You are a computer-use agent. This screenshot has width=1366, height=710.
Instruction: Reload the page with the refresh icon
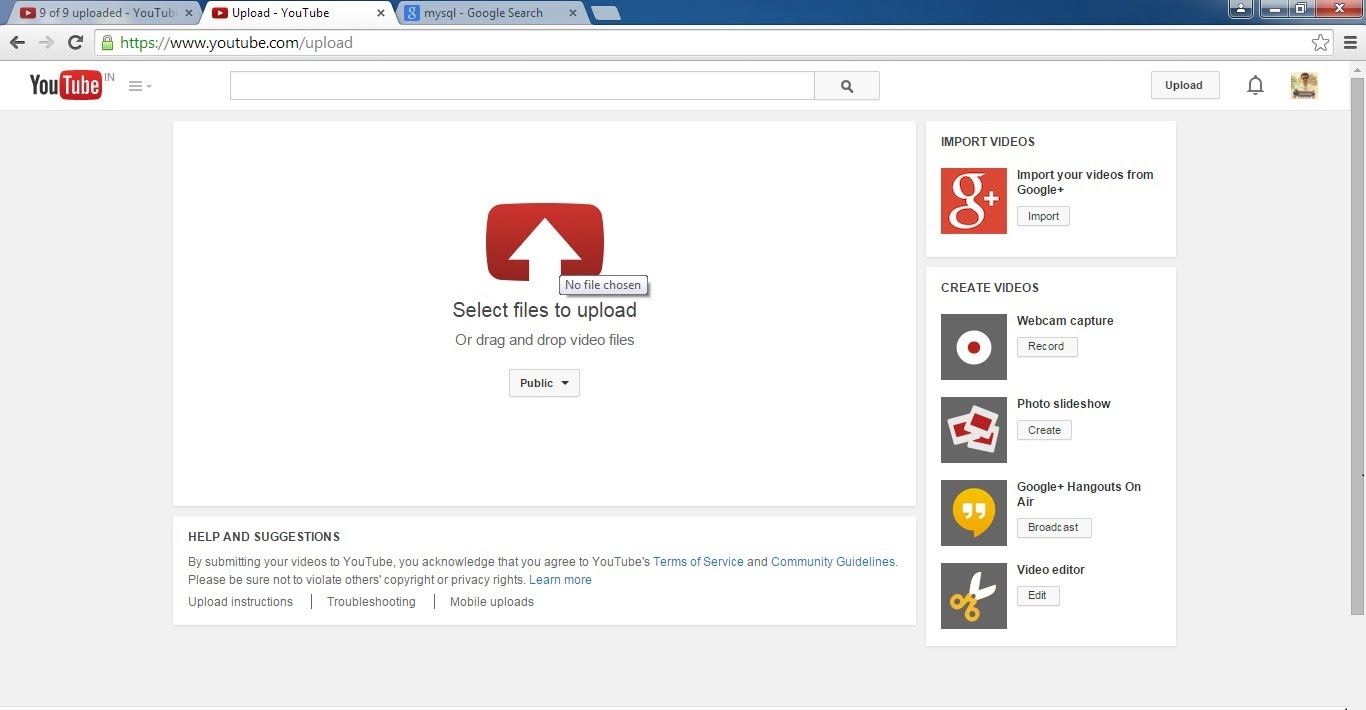75,43
